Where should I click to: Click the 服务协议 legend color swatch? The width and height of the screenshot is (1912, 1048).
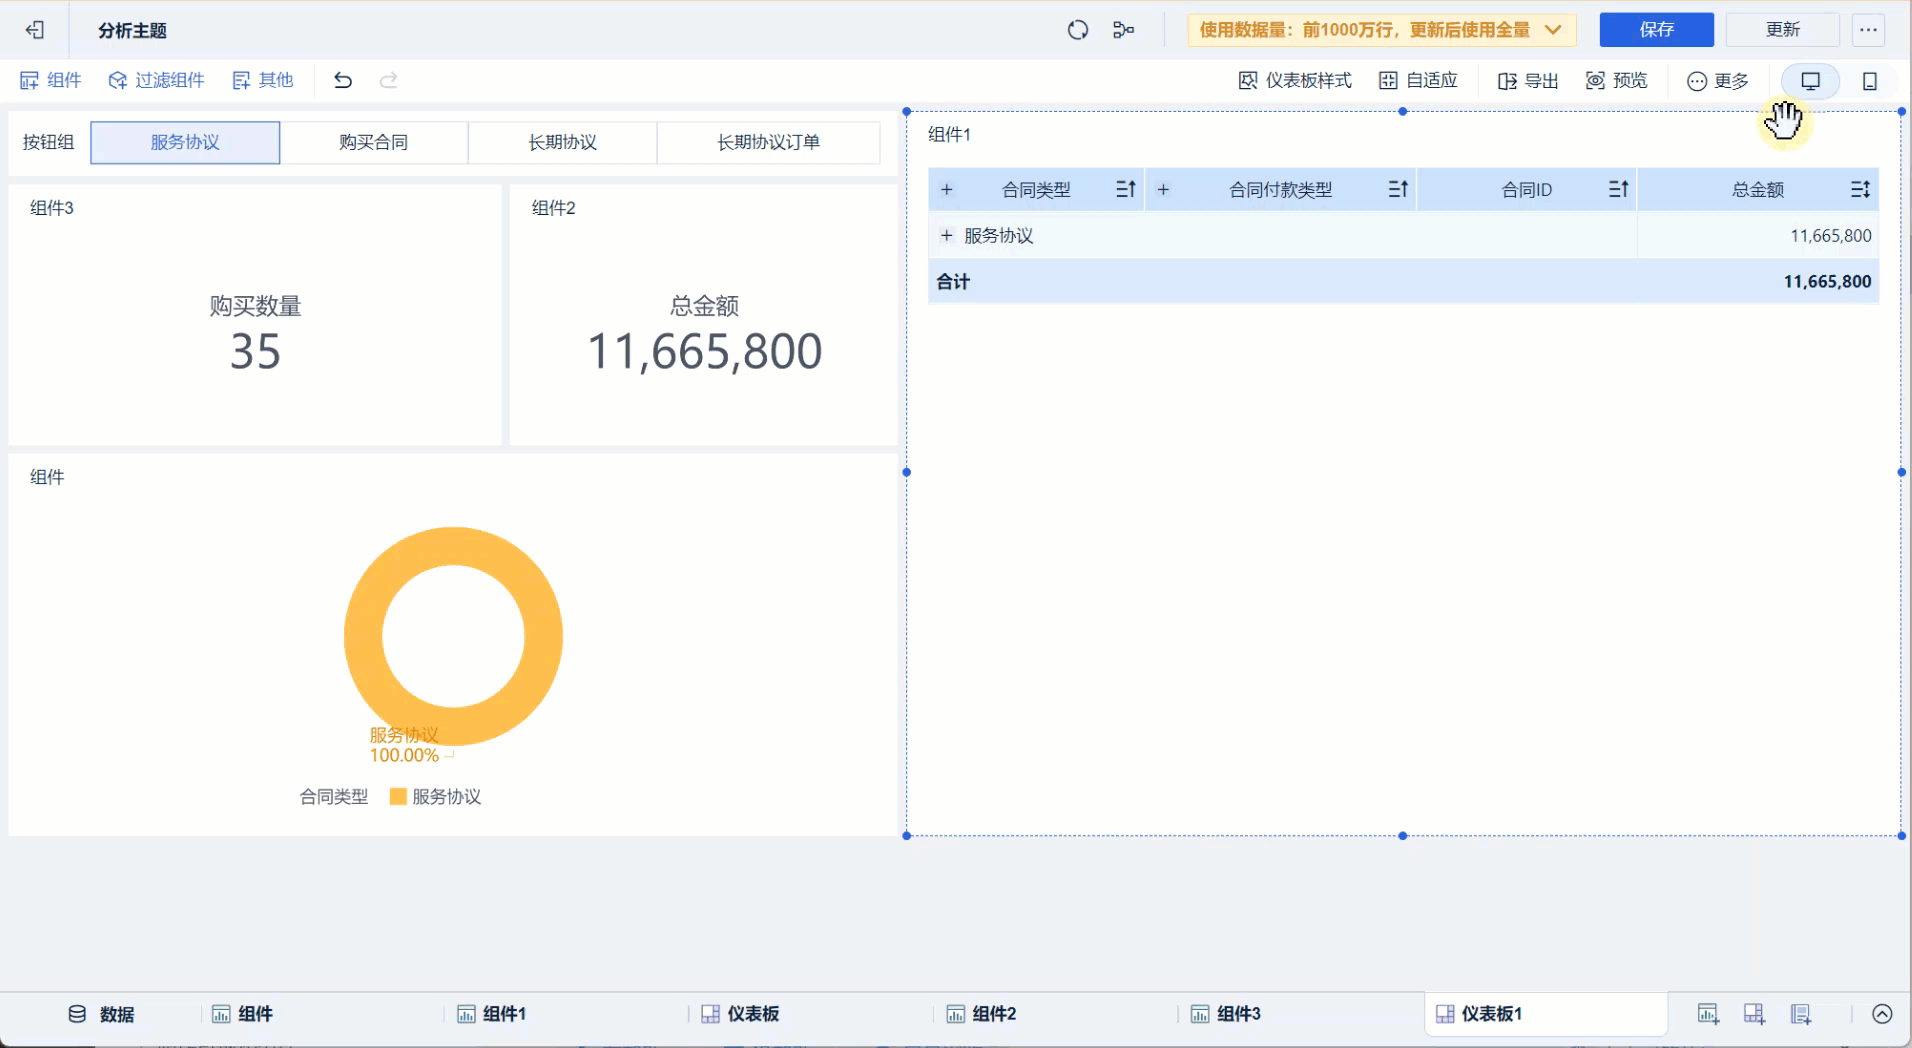pyautogui.click(x=398, y=797)
